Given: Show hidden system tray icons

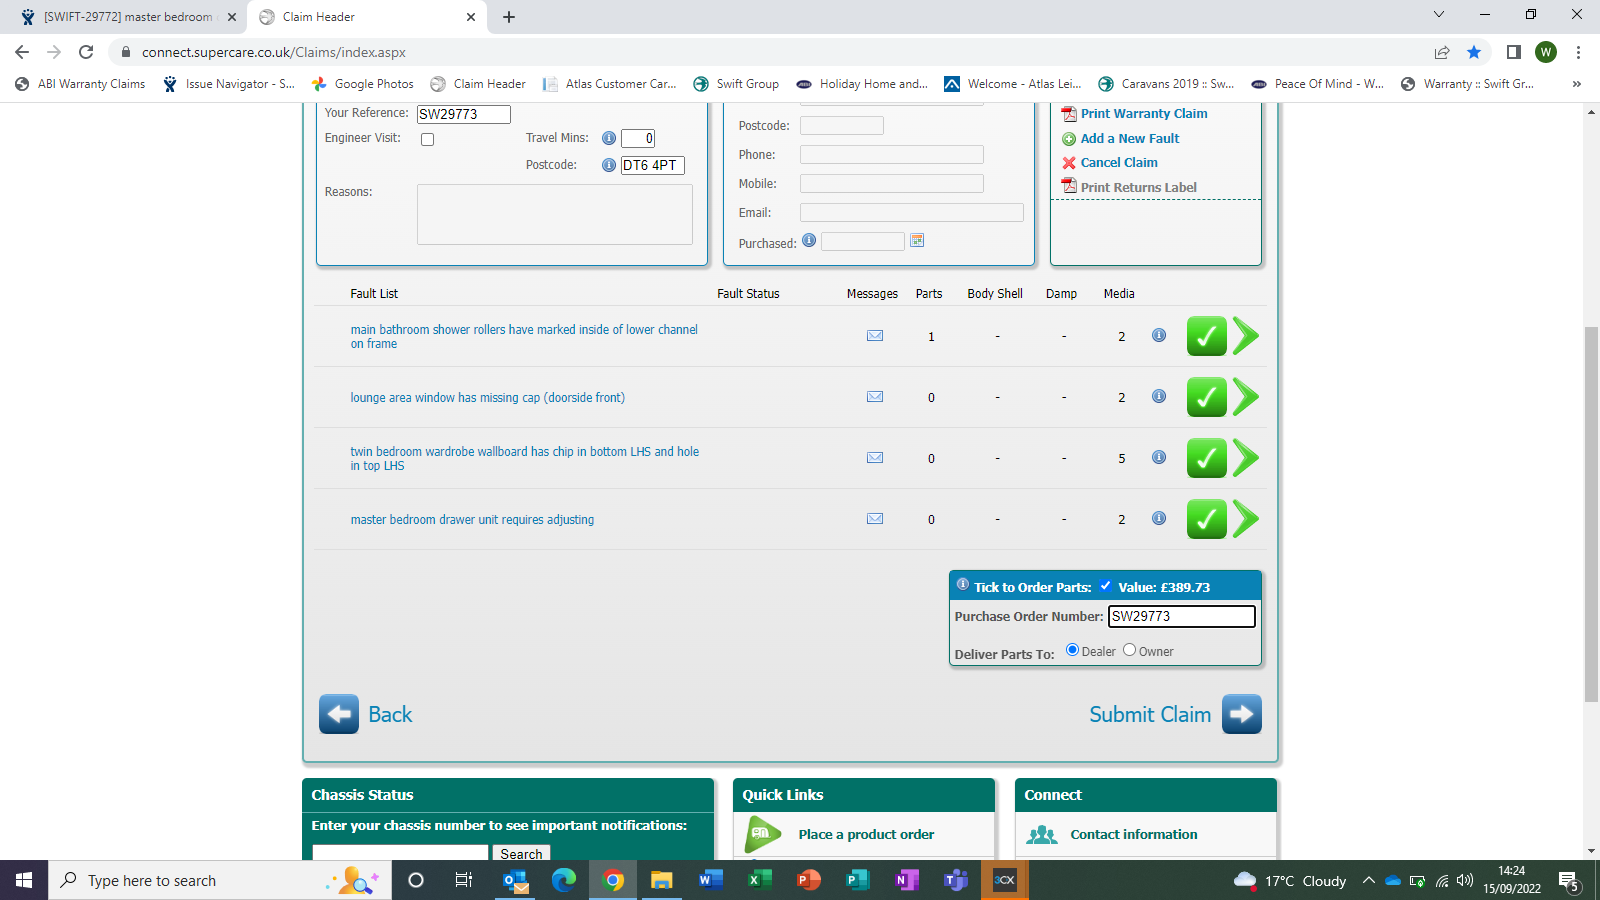Looking at the screenshot, I should [1368, 881].
